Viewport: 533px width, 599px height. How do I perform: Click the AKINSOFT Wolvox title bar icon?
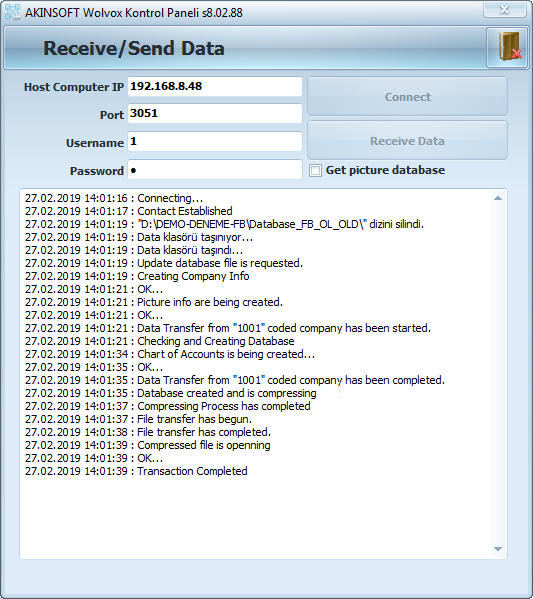tap(13, 12)
